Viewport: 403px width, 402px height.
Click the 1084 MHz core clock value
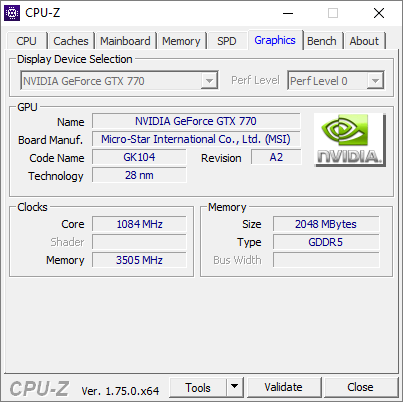click(139, 224)
